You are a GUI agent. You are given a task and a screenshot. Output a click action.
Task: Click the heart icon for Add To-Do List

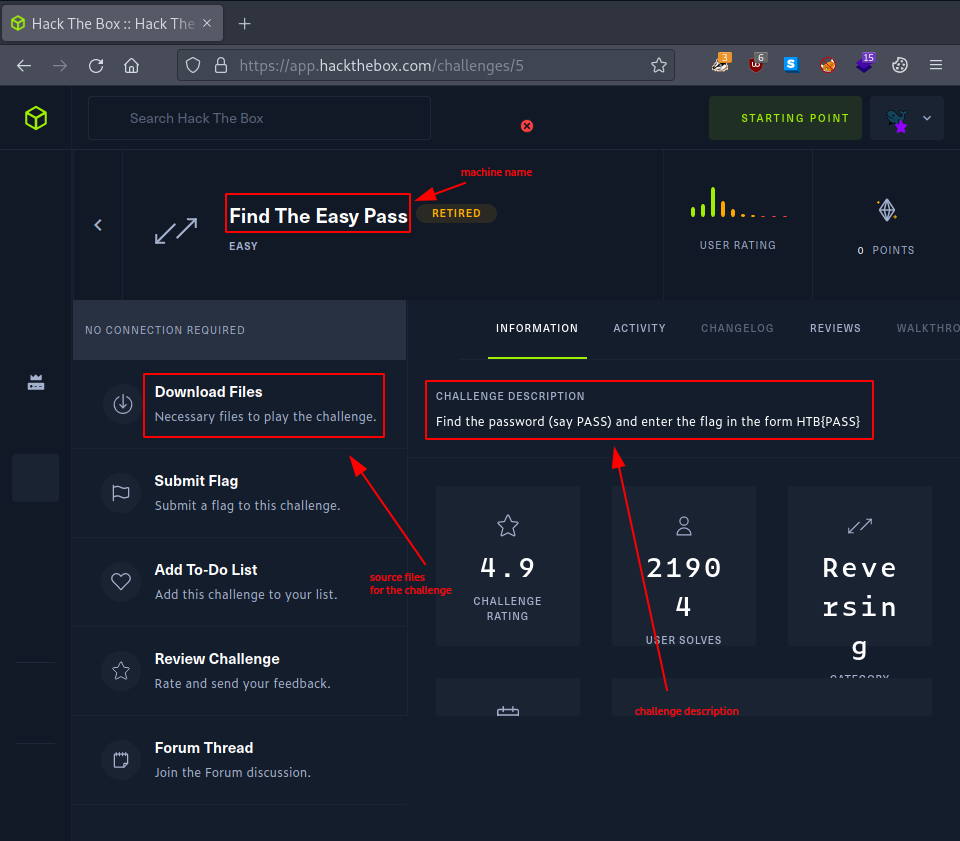point(122,582)
